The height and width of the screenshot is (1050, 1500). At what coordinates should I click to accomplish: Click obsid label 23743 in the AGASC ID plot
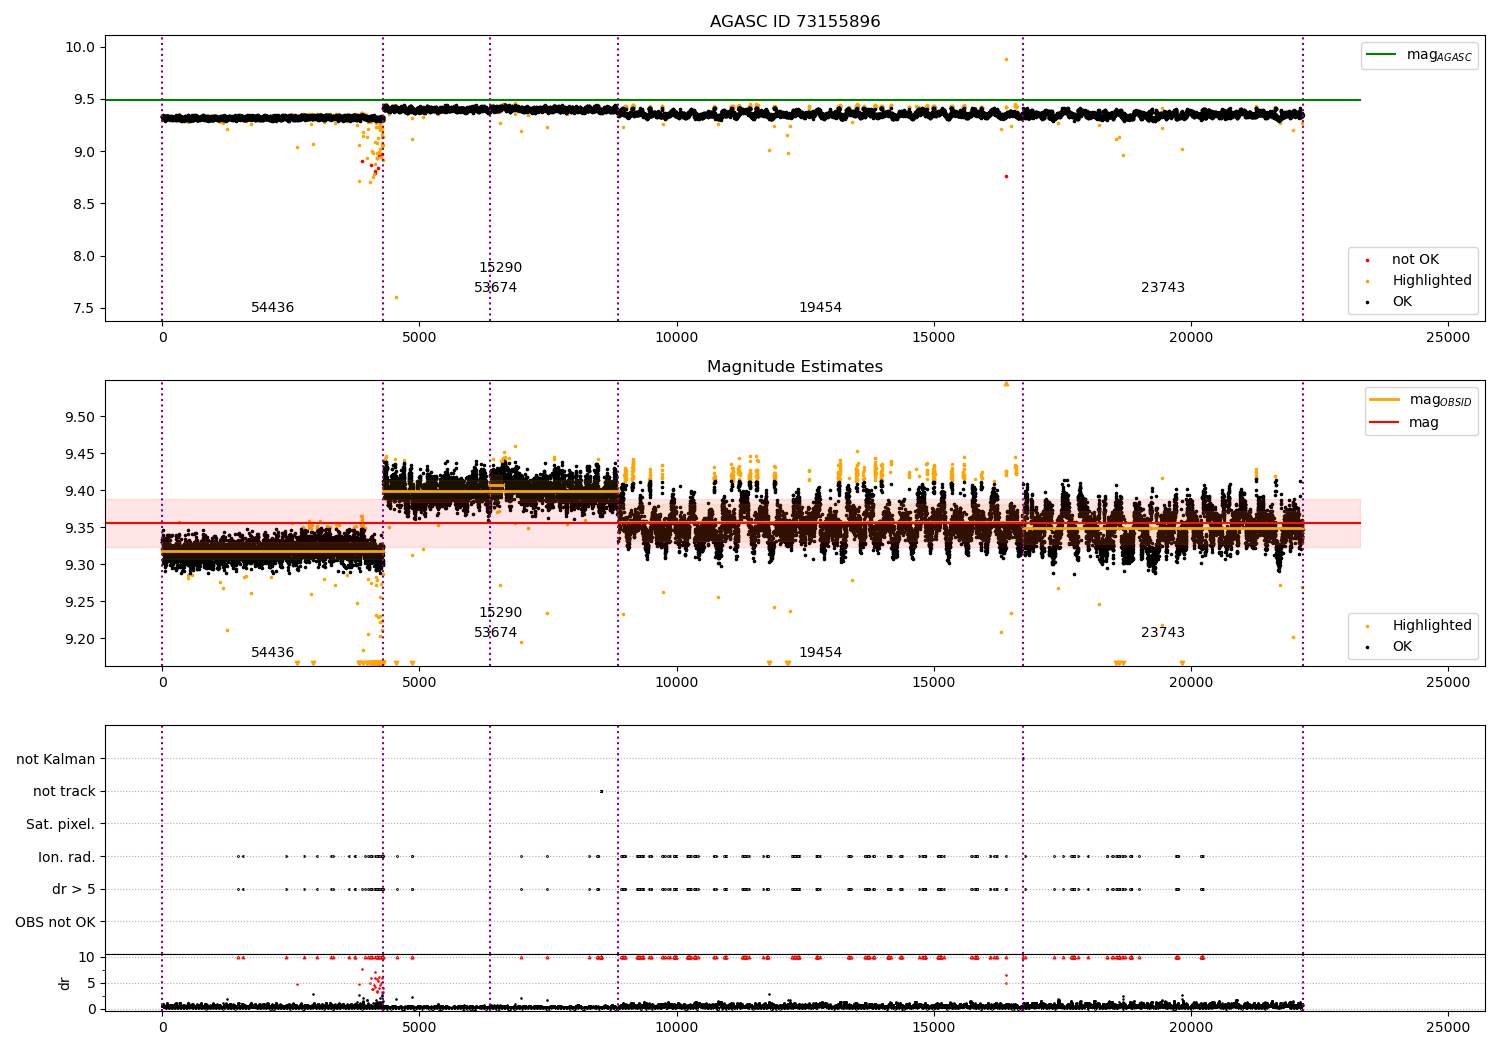[x=1163, y=288]
